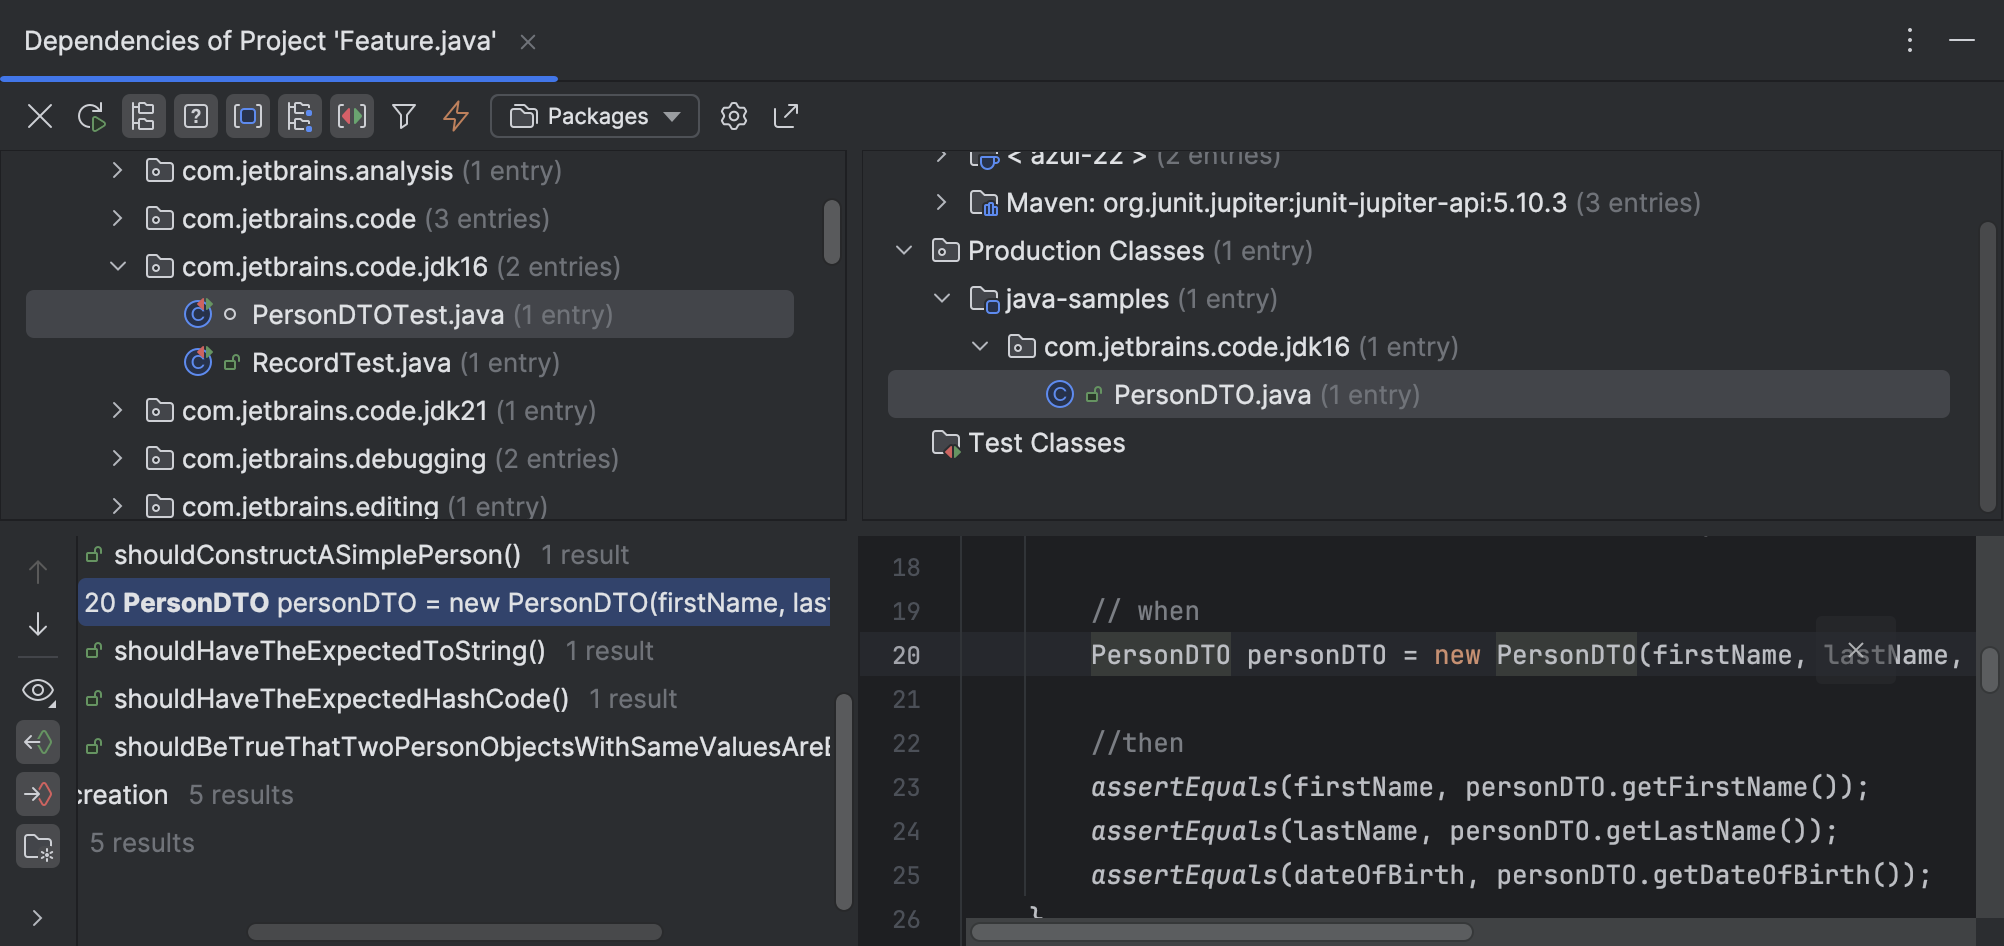Viewport: 2004px width, 946px height.
Task: Select the Show Transitive Dependencies icon
Action: (x=299, y=116)
